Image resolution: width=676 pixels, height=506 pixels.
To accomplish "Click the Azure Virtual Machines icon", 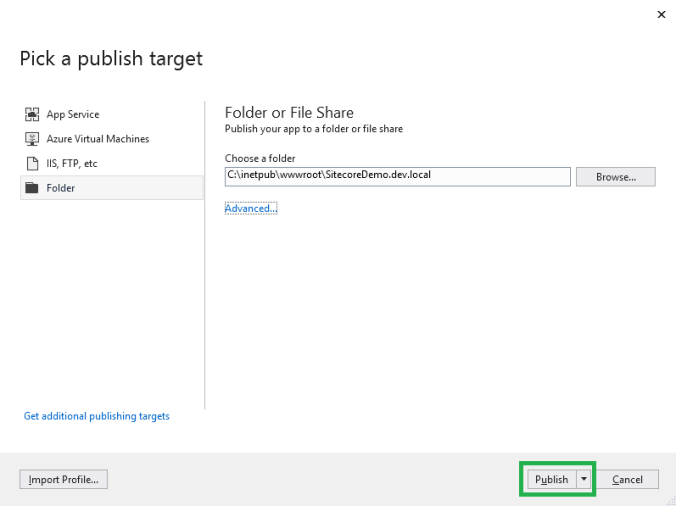I will [x=31, y=139].
